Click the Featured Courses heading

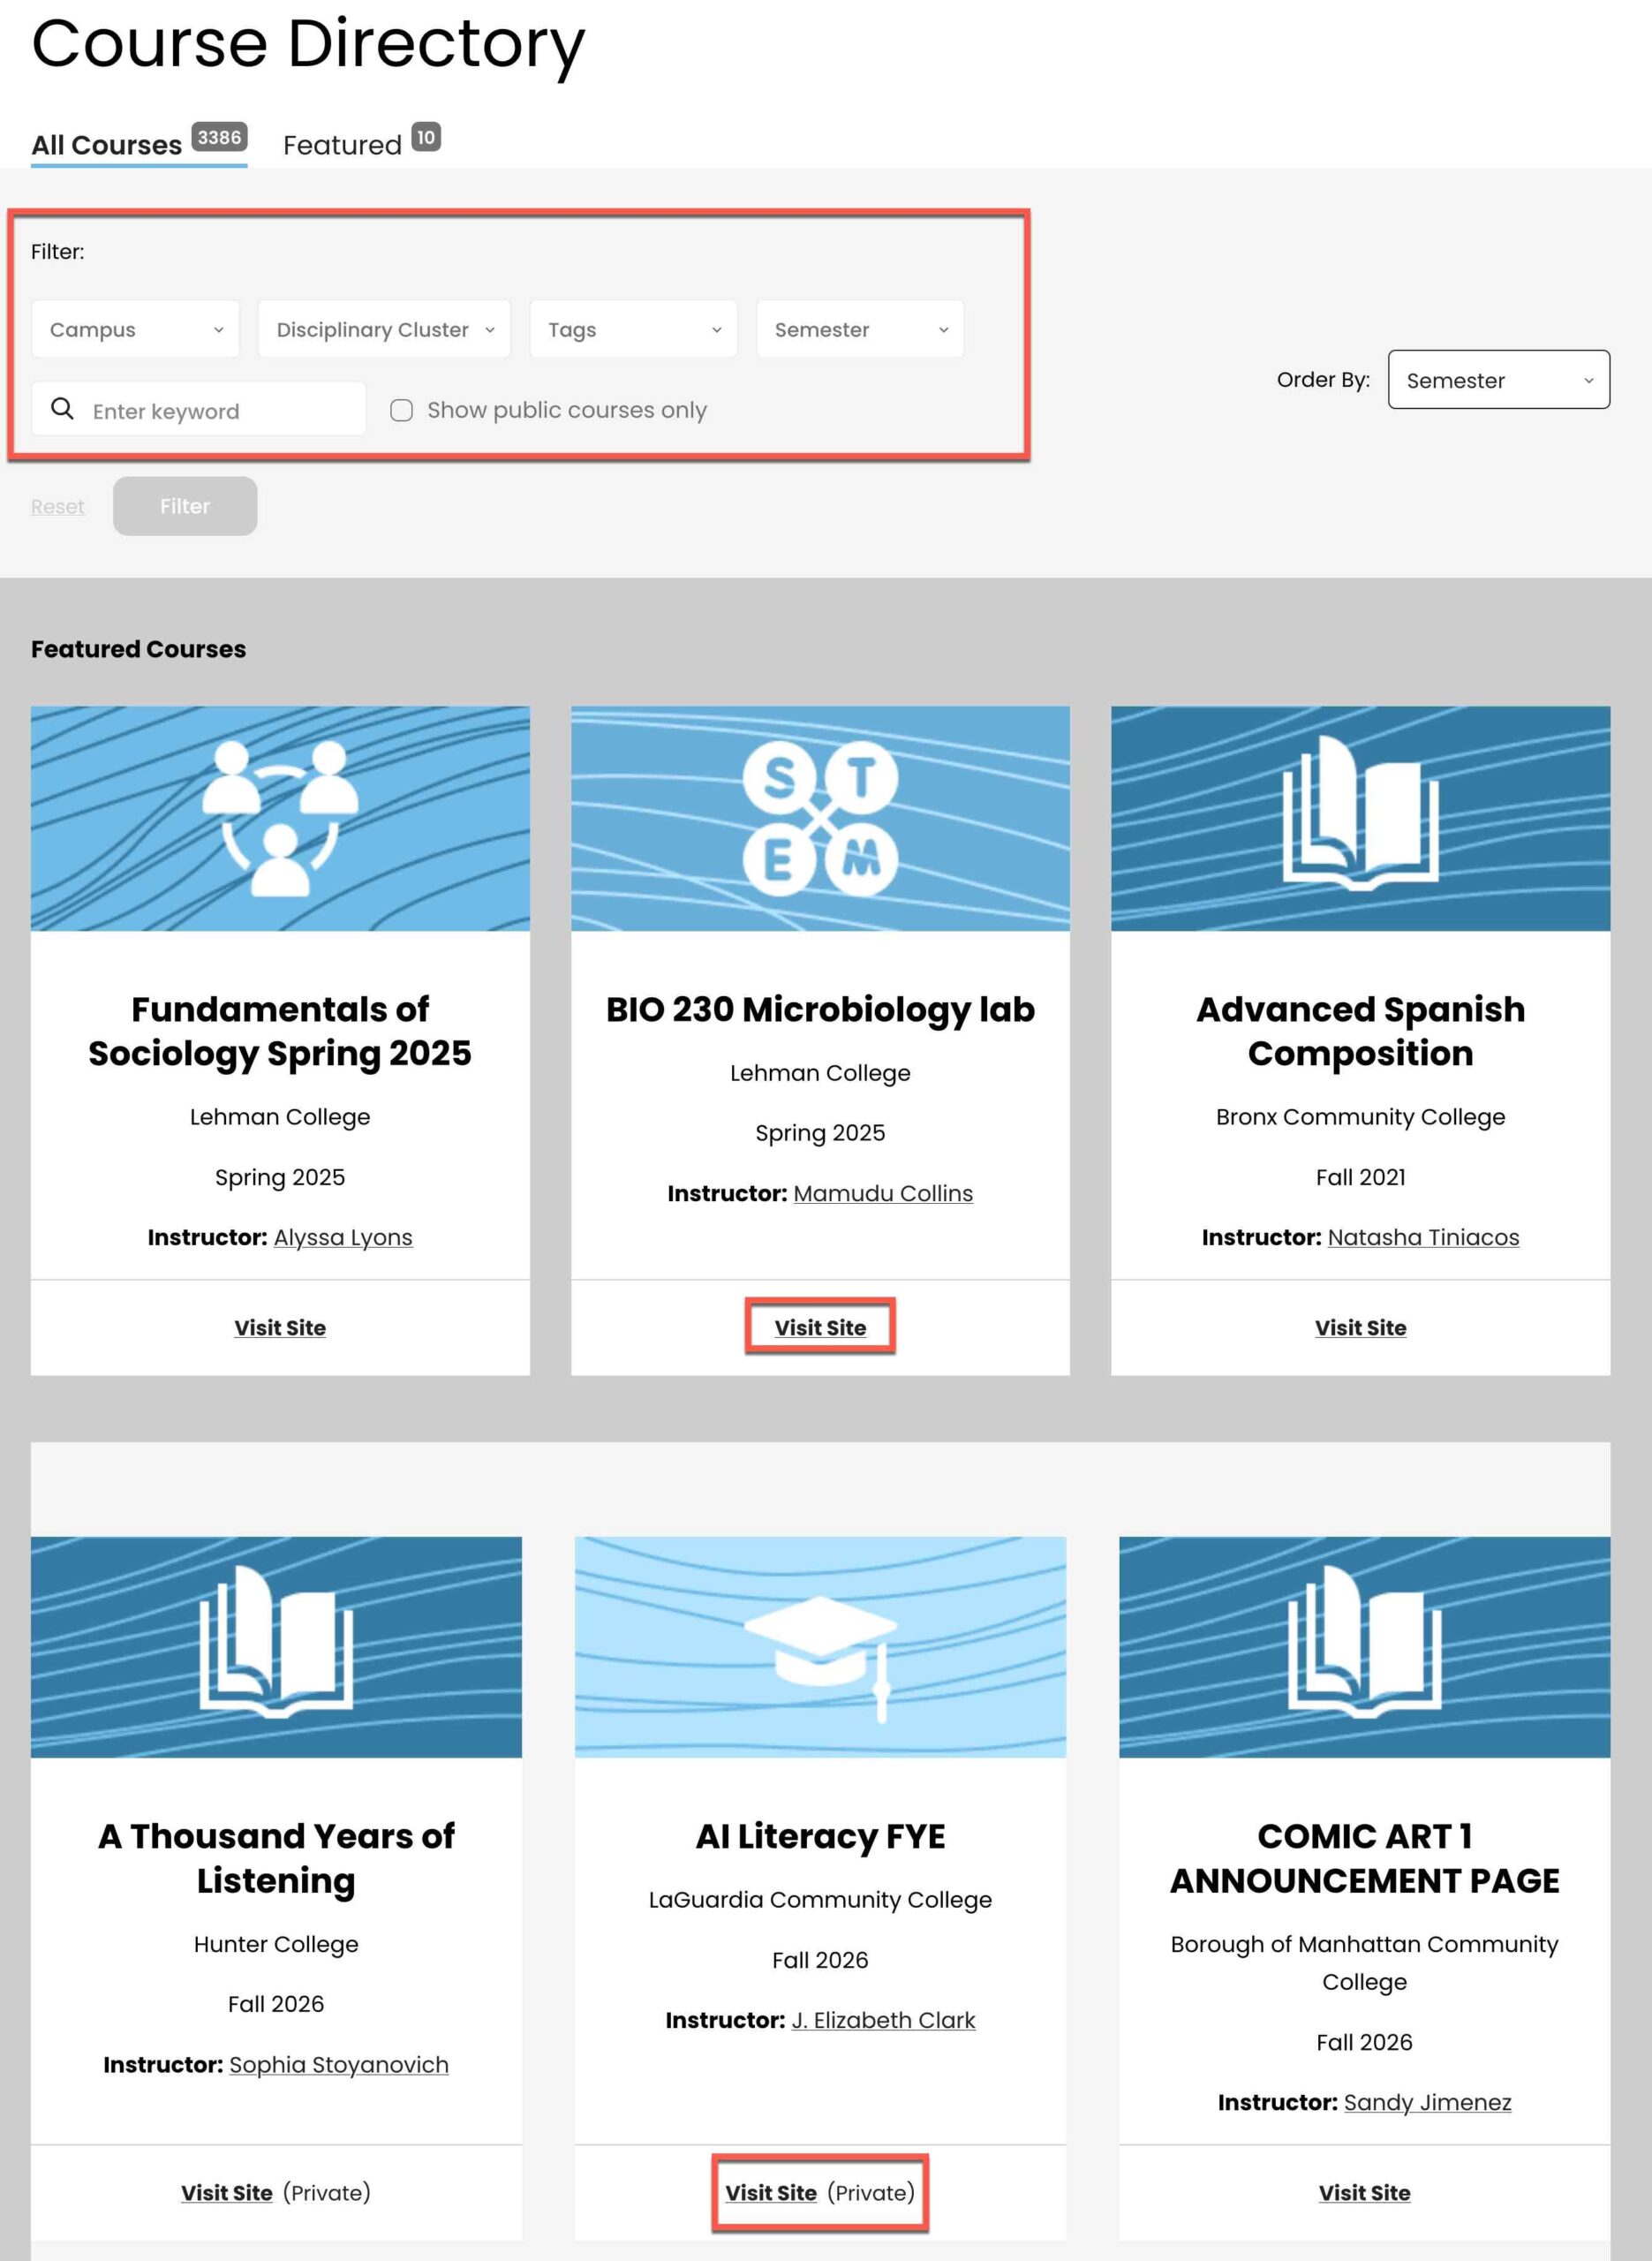coord(138,649)
